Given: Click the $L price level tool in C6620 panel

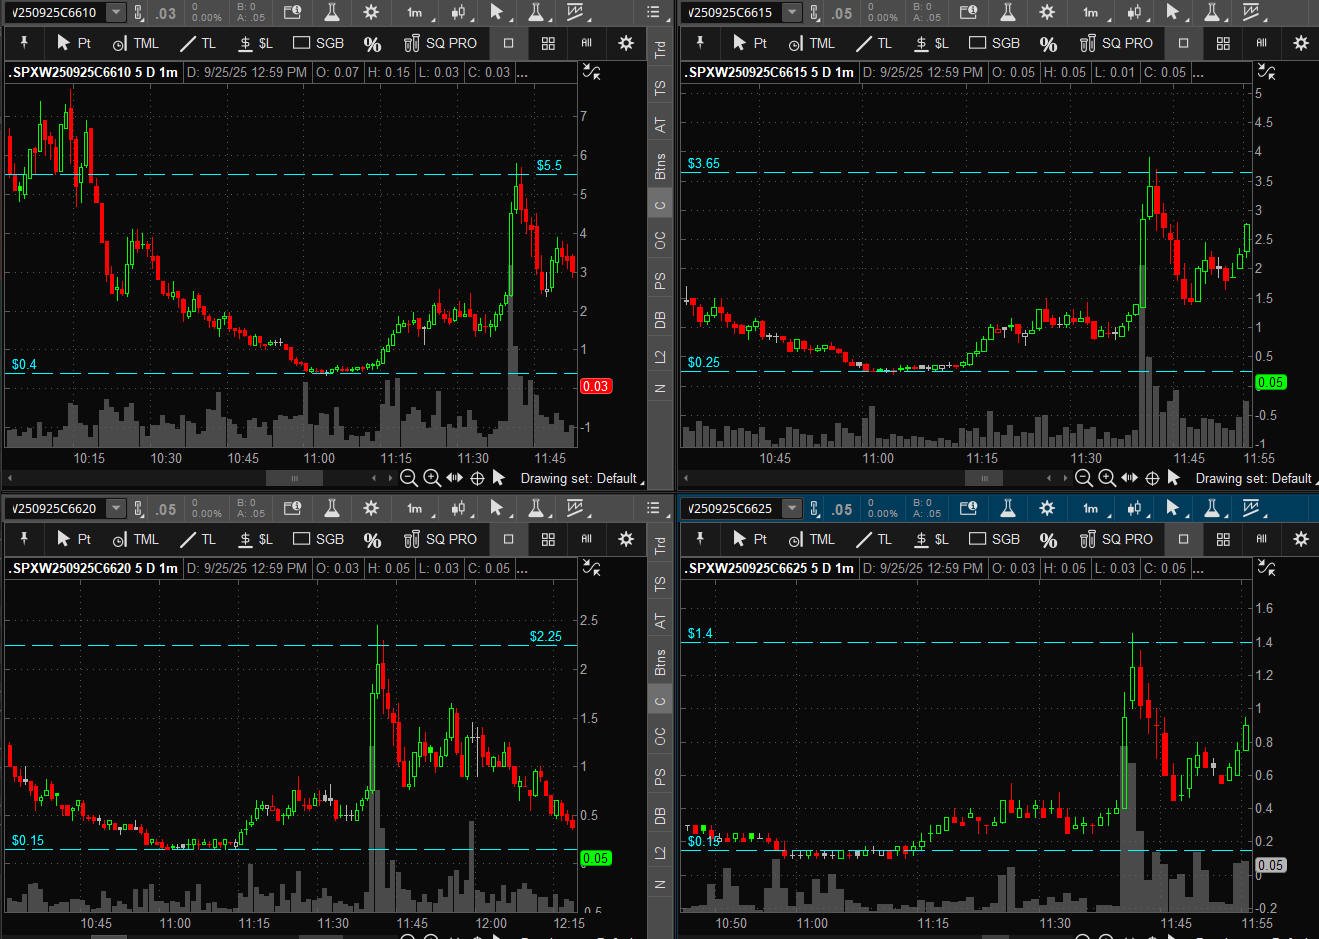Looking at the screenshot, I should point(255,539).
